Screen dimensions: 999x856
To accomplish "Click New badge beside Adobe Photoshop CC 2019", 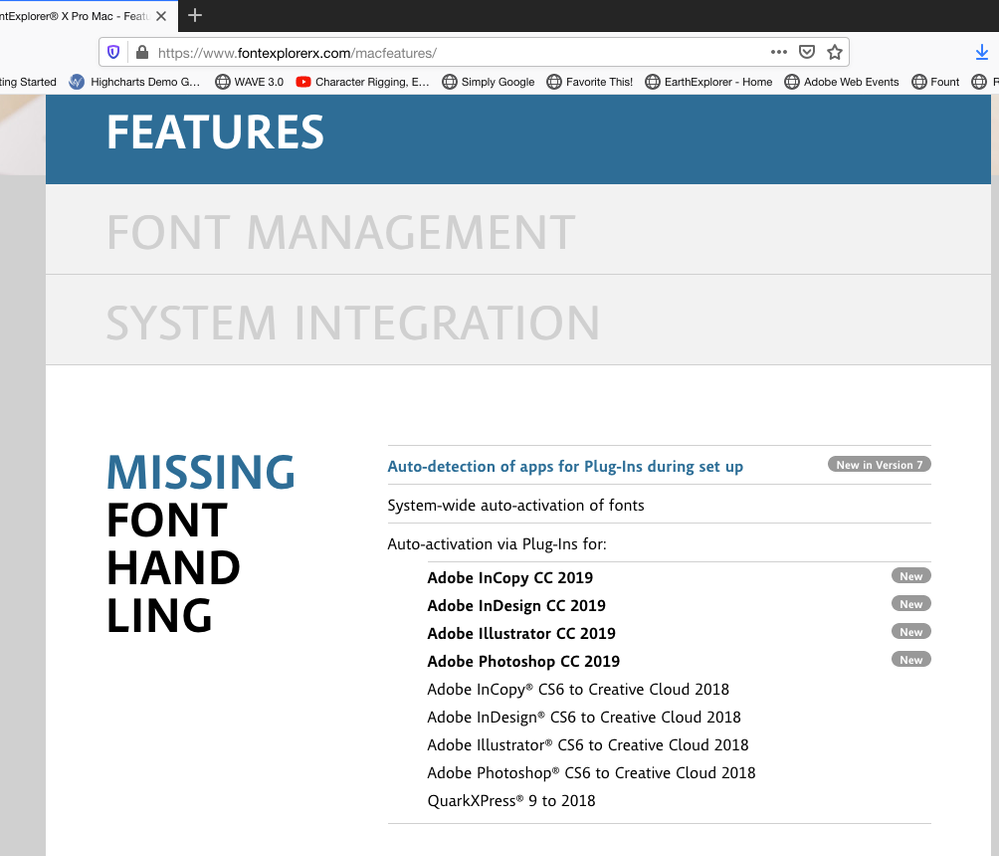I will [x=911, y=660].
